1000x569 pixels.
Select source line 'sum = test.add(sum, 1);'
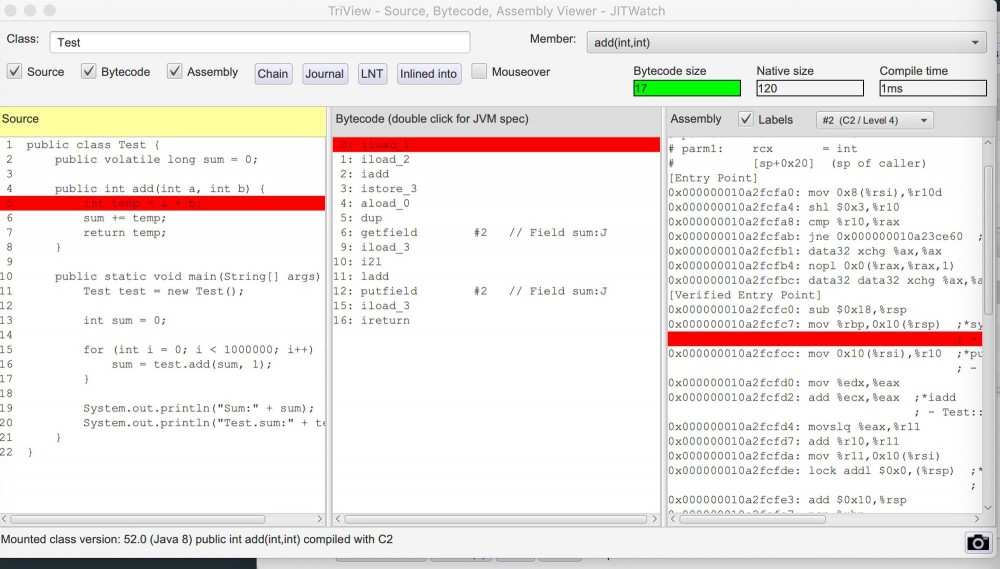click(192, 365)
